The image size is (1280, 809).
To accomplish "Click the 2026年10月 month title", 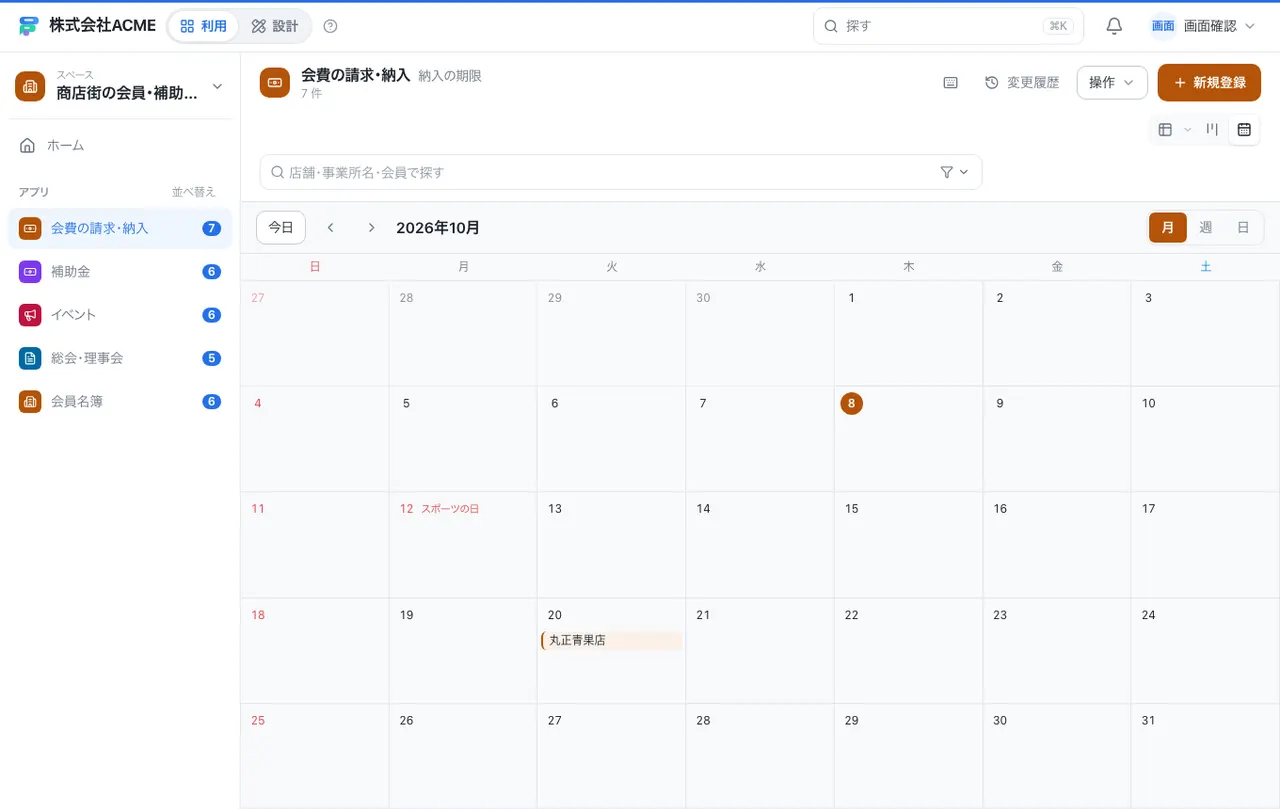I will click(x=438, y=228).
